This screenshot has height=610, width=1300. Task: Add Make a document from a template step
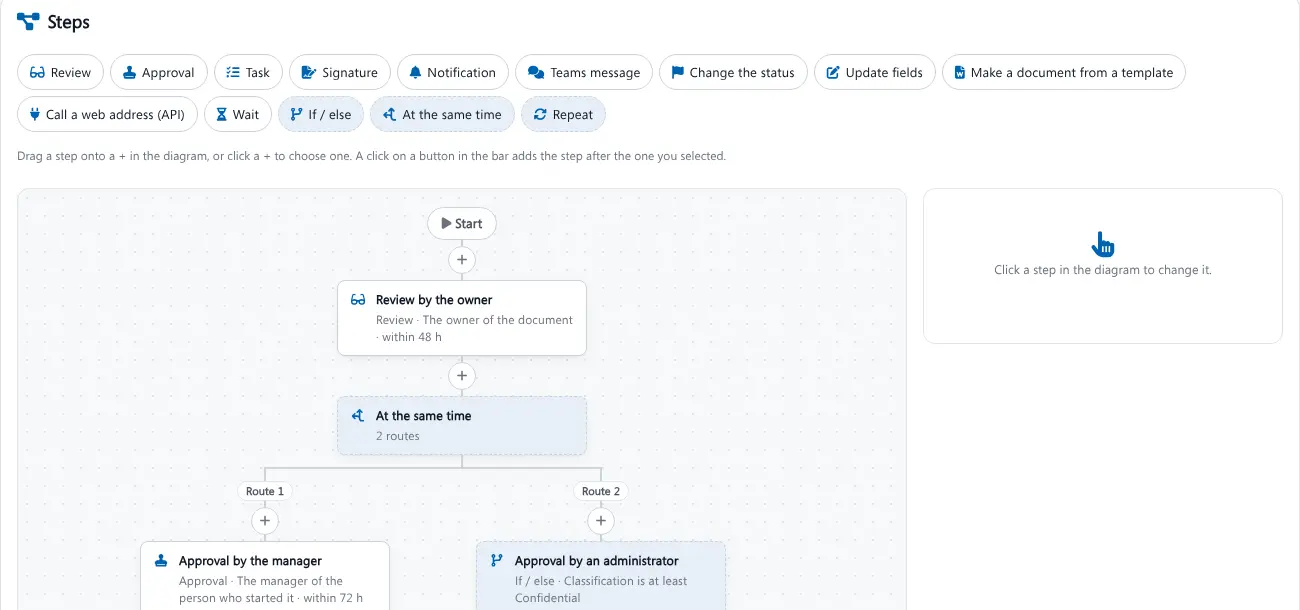pyautogui.click(x=1064, y=72)
